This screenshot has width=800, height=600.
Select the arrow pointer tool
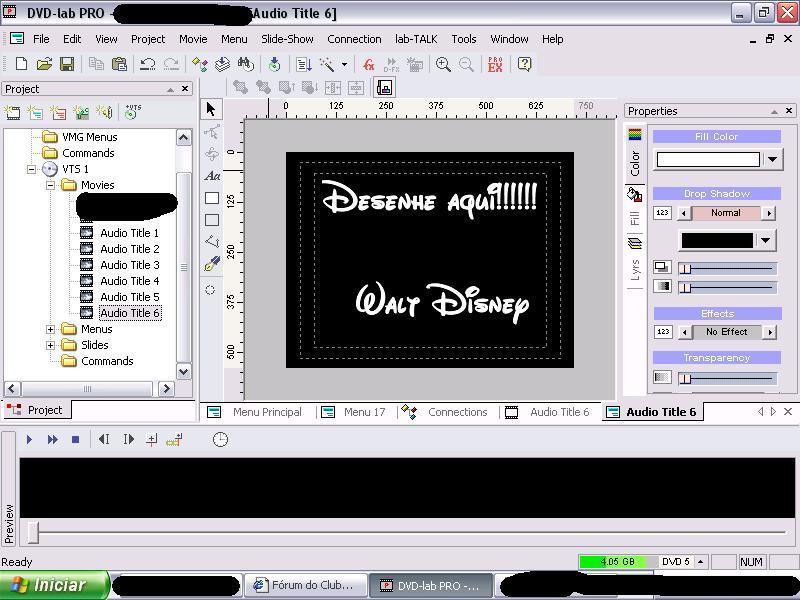click(x=211, y=109)
